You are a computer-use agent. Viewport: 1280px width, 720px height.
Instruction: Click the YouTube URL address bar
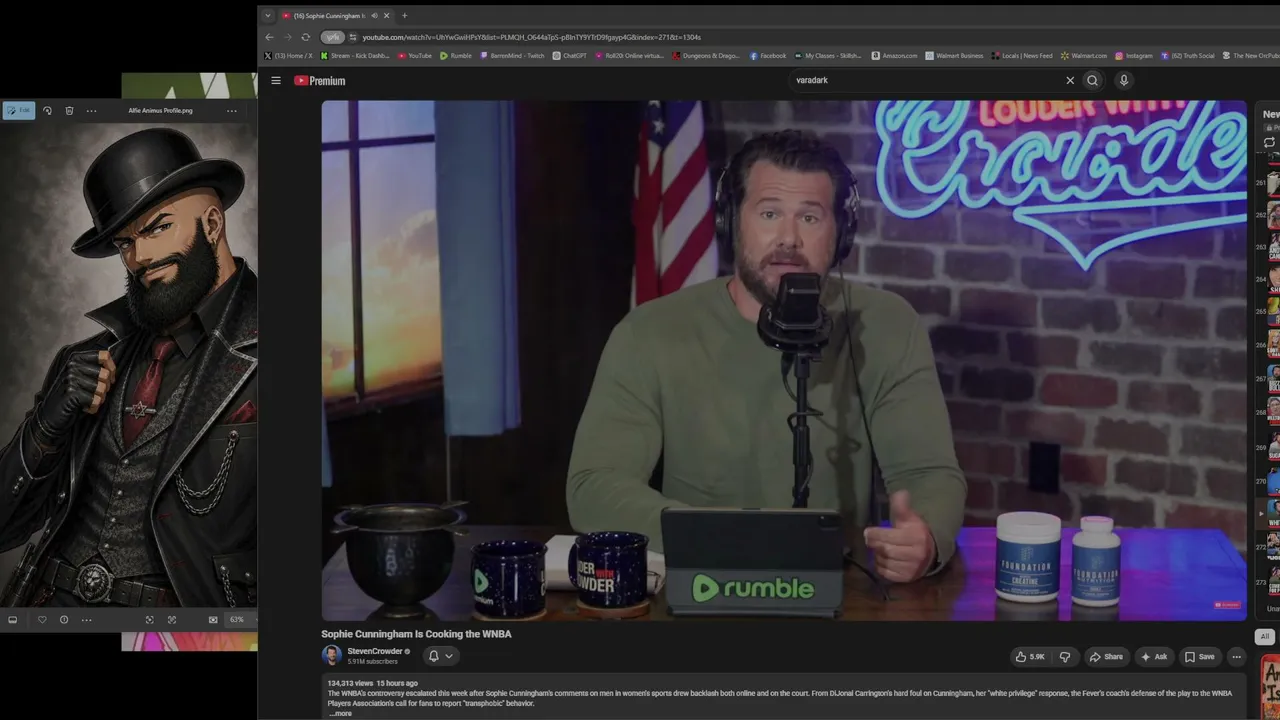coord(531,37)
